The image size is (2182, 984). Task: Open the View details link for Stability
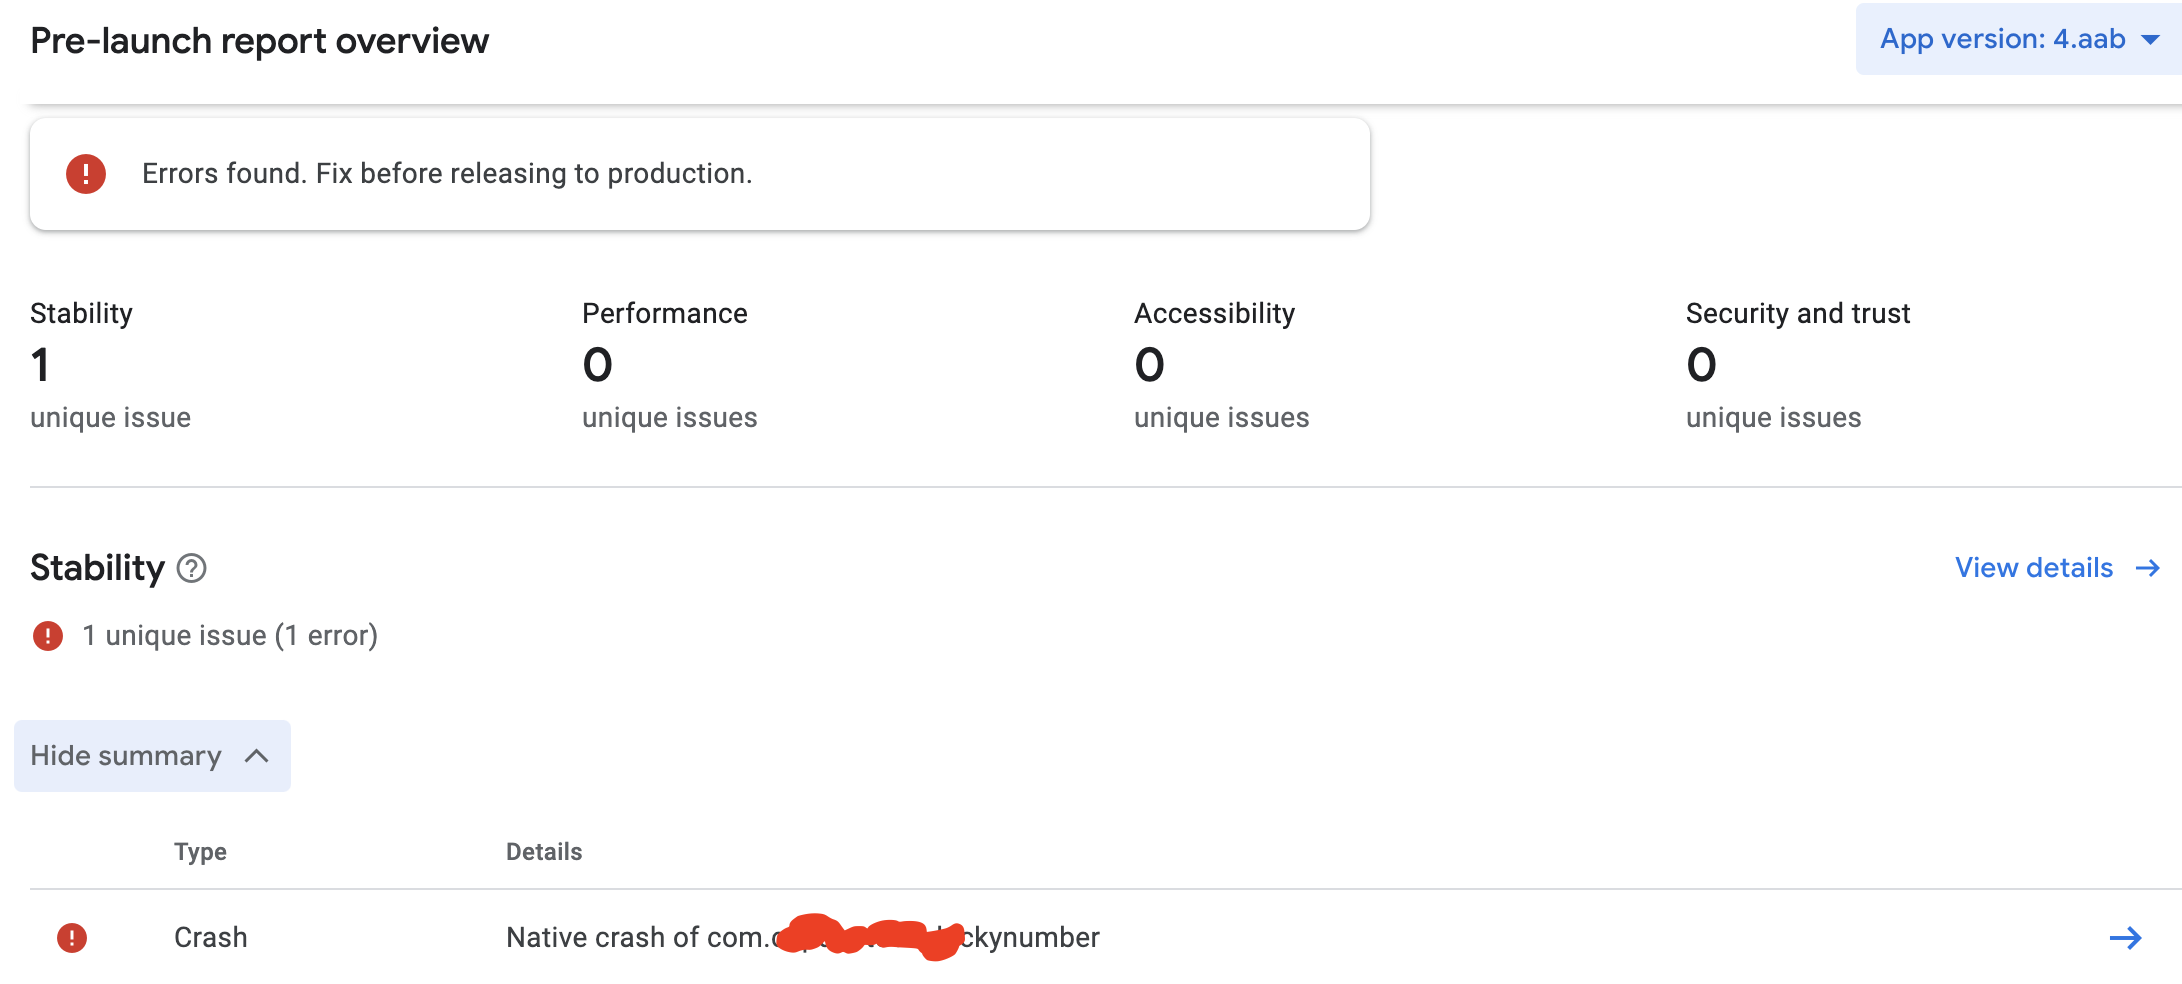click(2033, 568)
